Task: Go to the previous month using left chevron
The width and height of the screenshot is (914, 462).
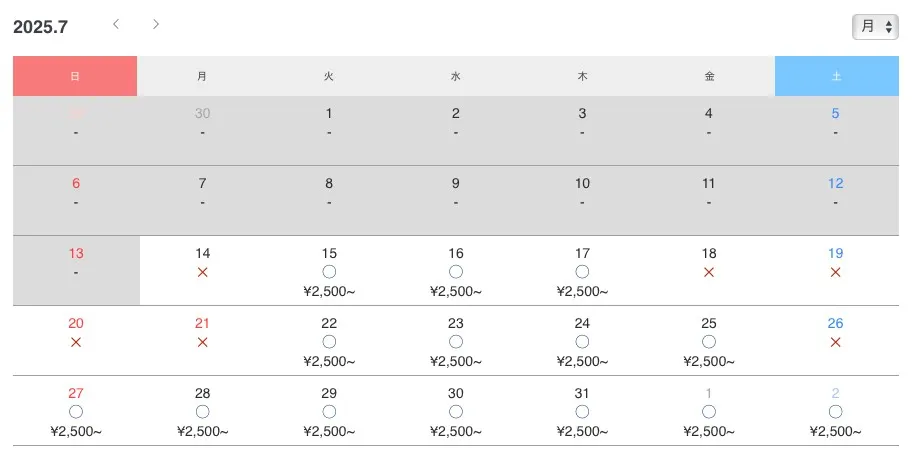Action: click(116, 24)
